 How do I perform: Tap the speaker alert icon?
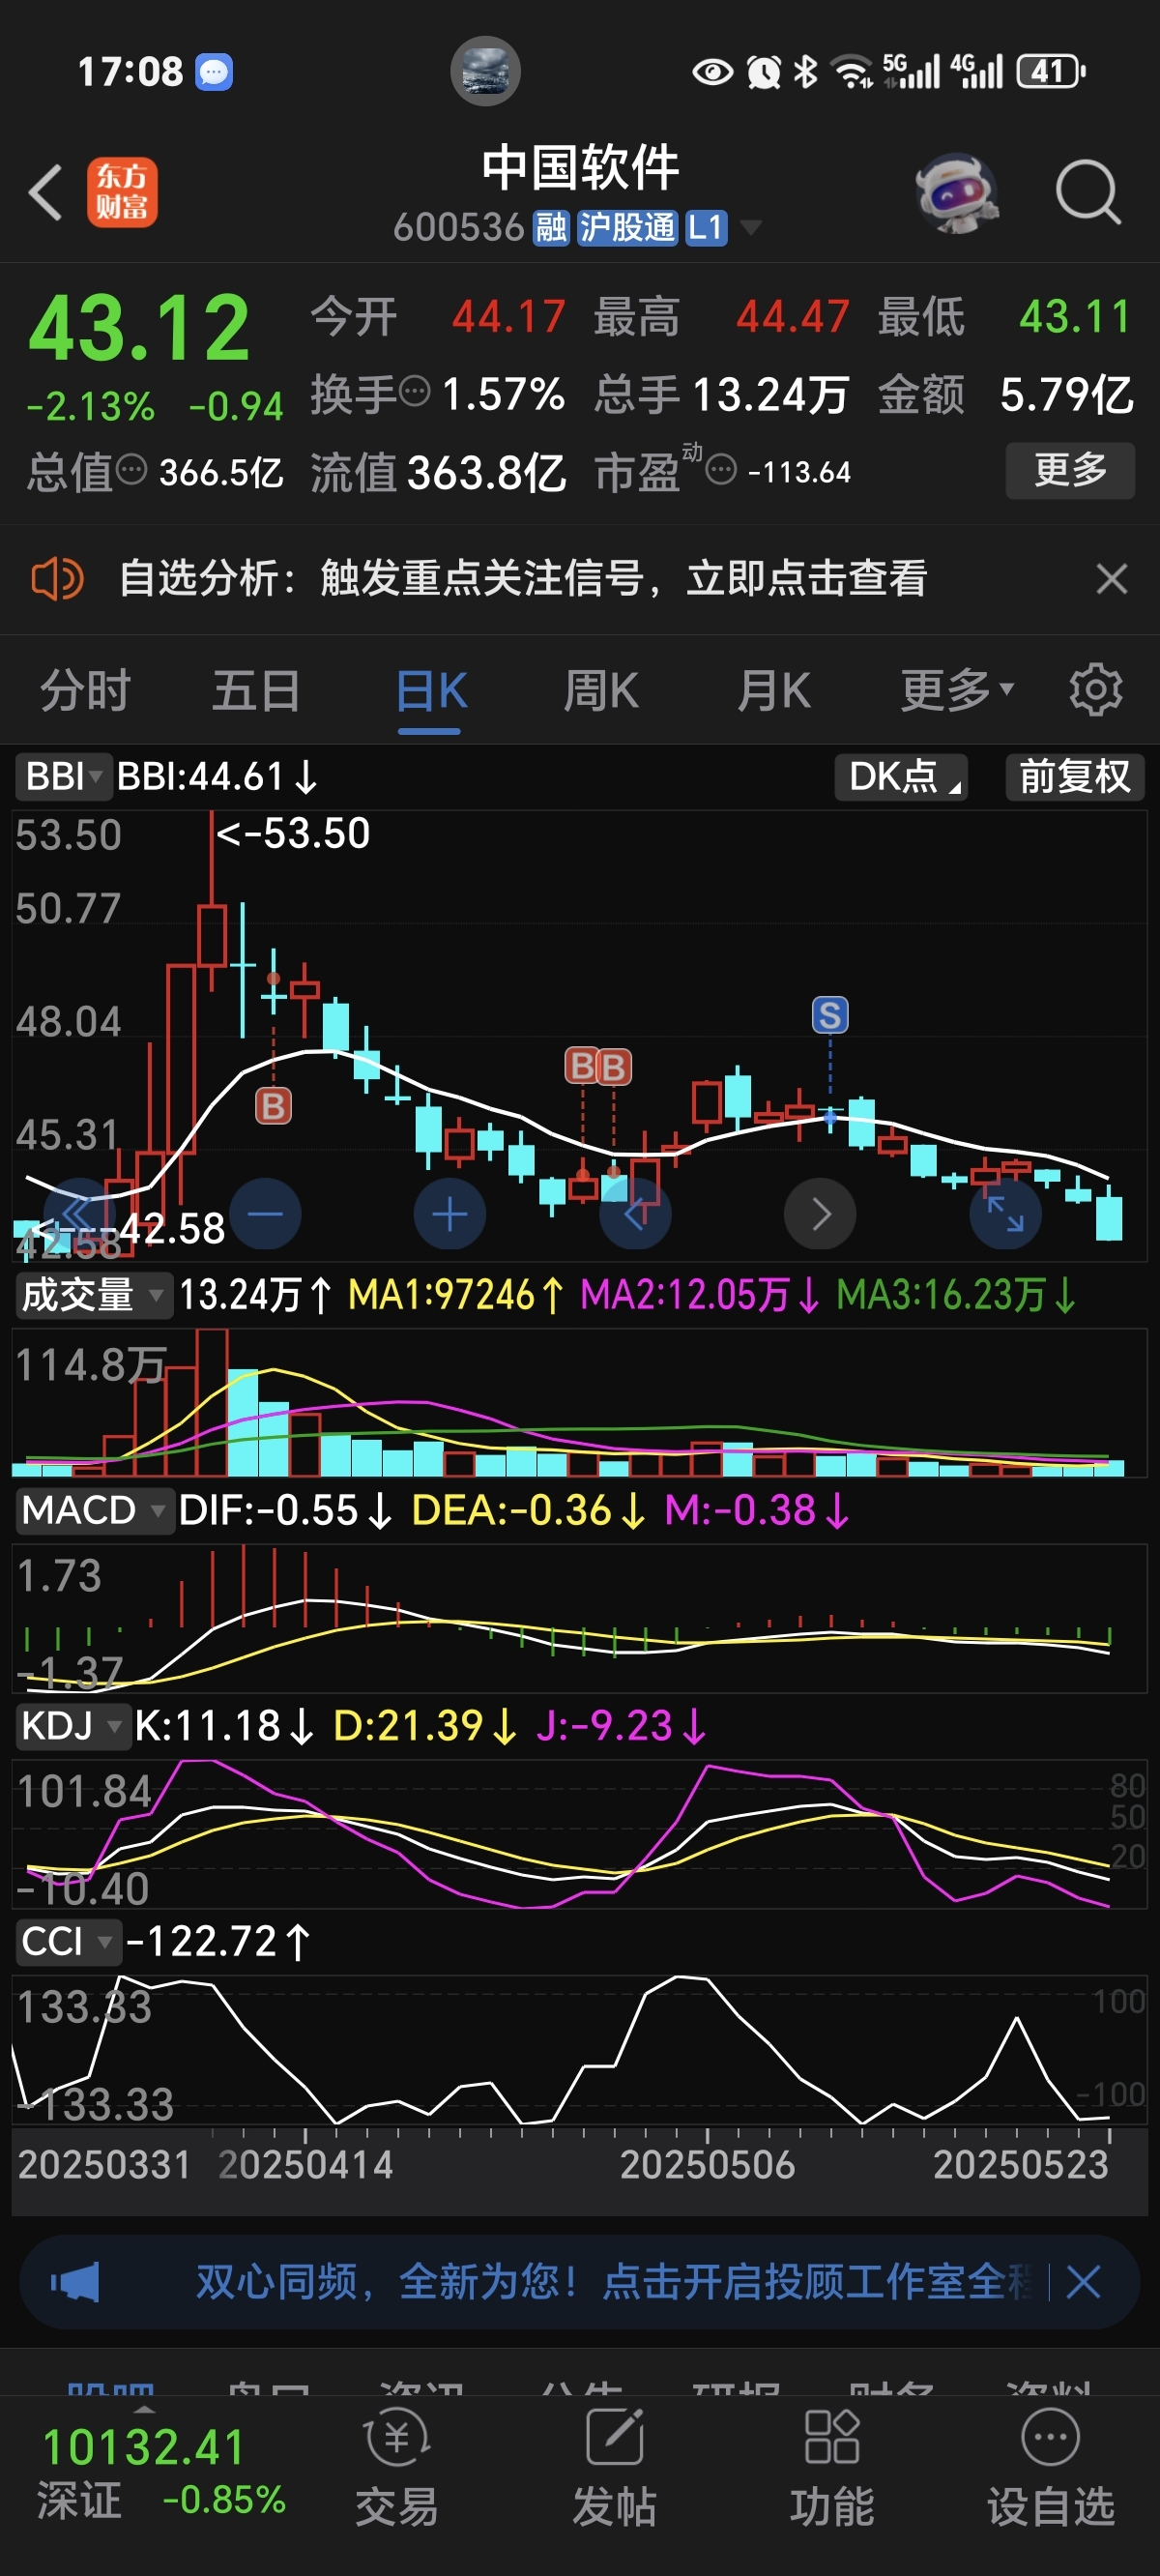tap(57, 579)
